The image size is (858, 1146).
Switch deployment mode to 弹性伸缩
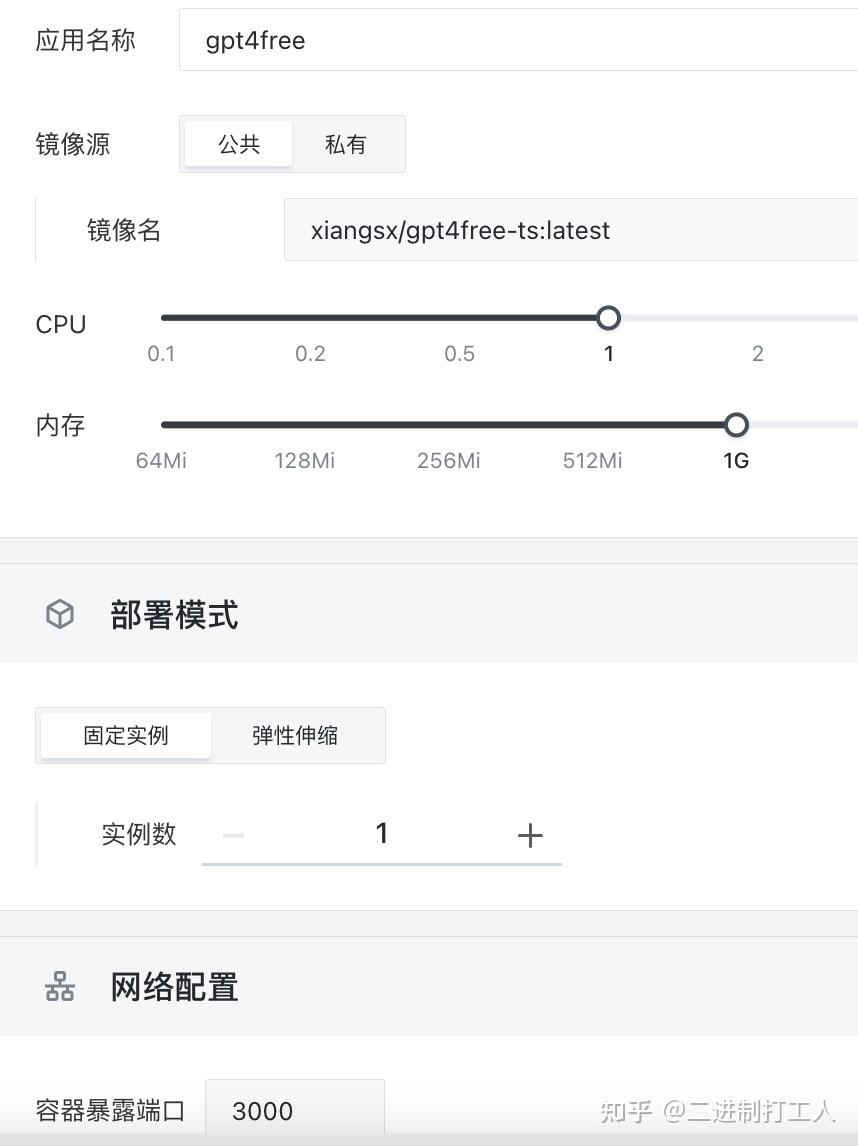tap(295, 735)
